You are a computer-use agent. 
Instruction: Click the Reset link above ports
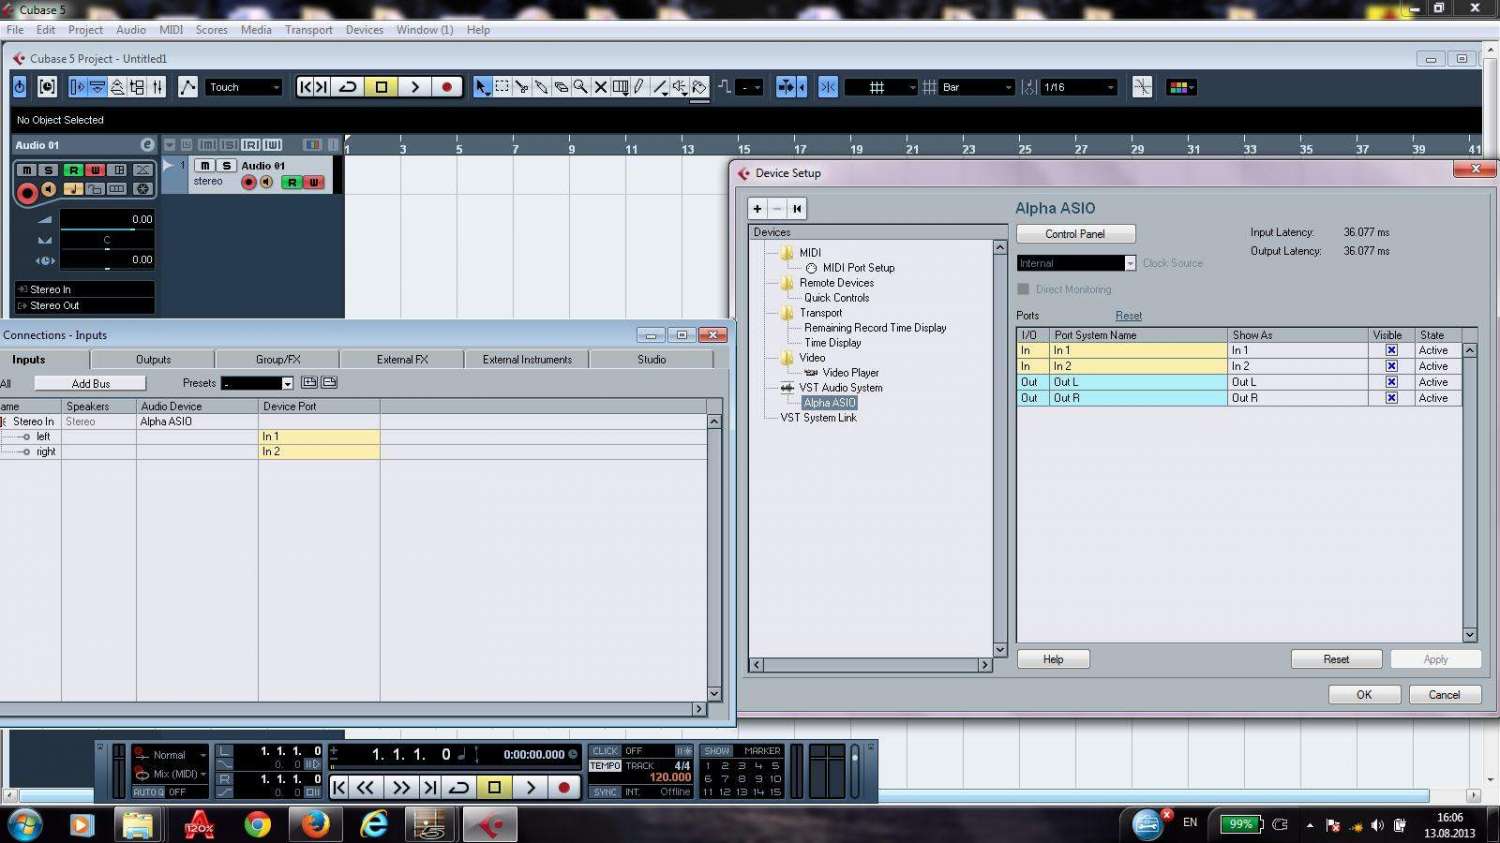coord(1128,316)
